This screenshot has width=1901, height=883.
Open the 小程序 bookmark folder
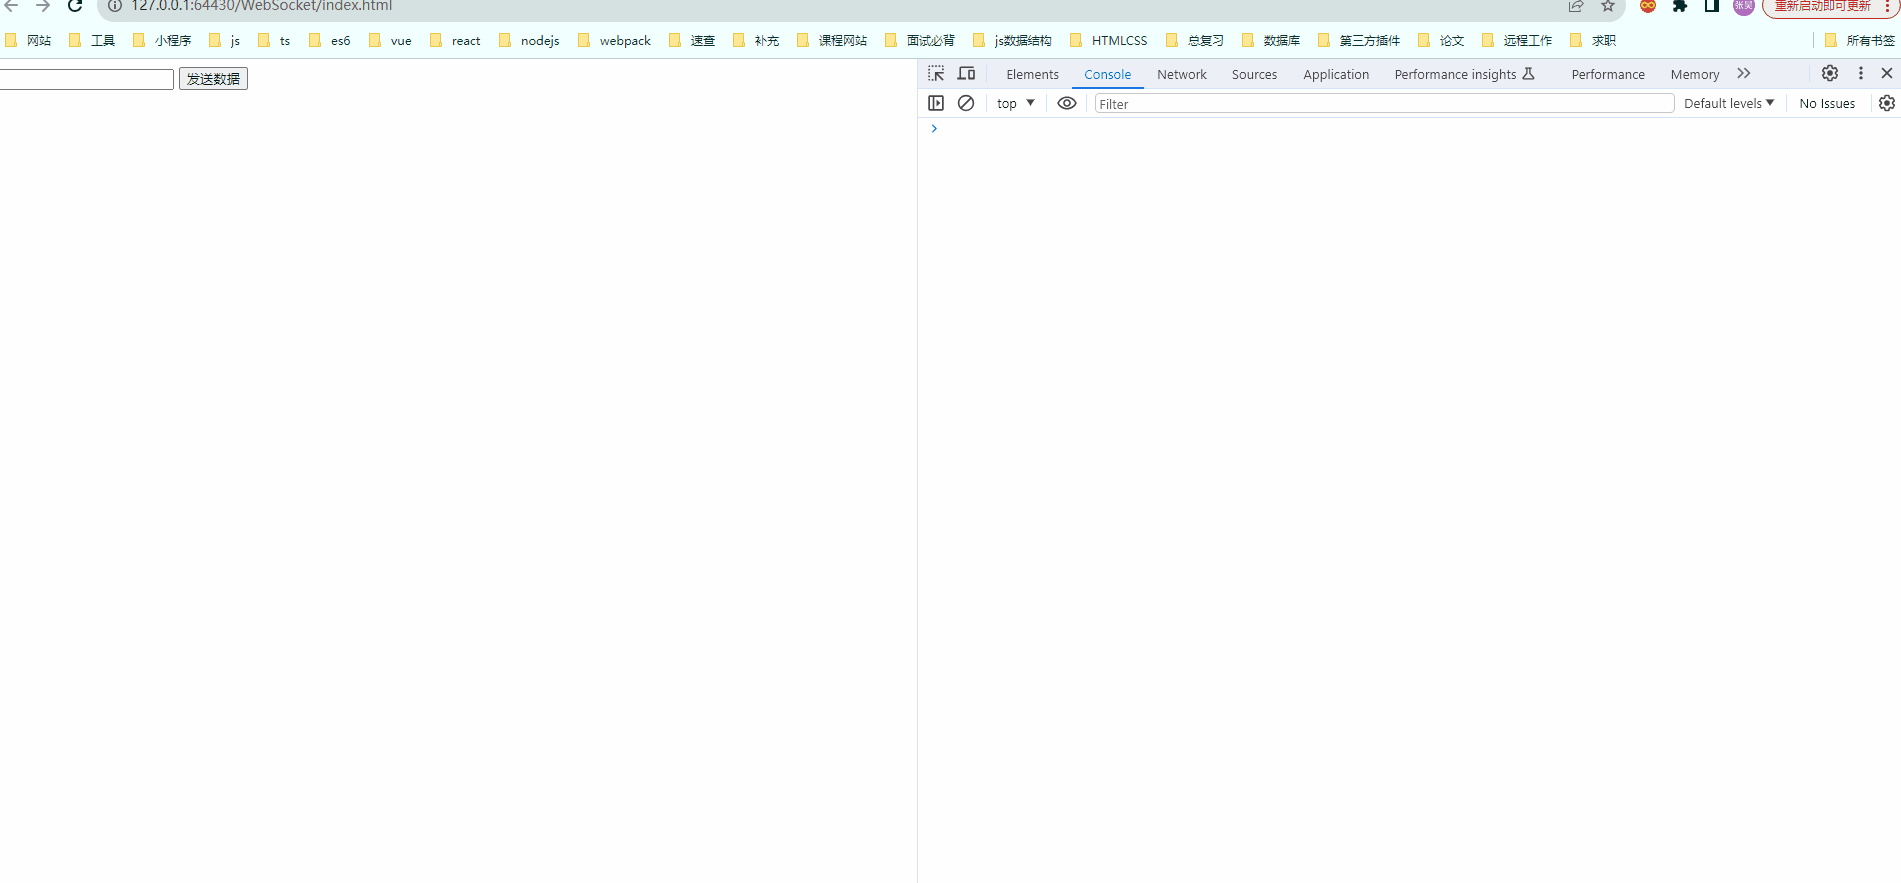click(x=163, y=40)
